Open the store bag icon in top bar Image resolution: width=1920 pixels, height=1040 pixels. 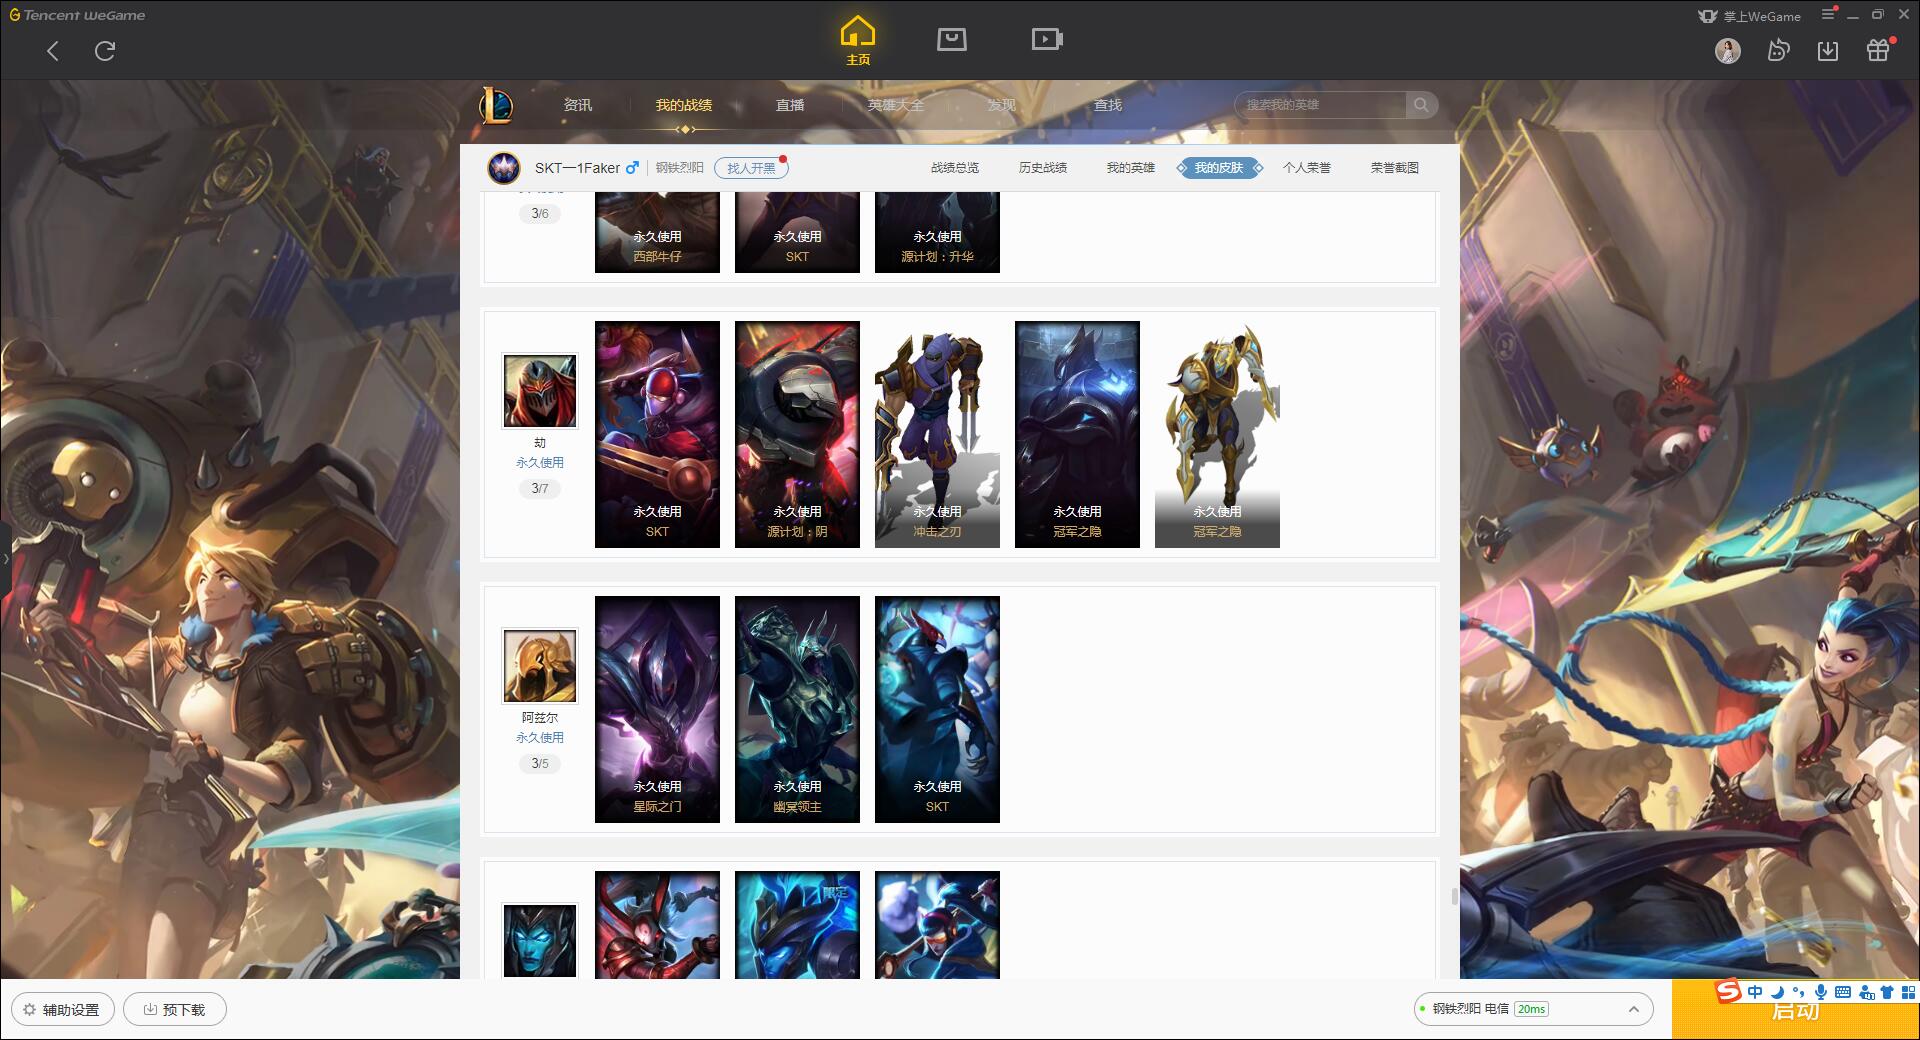point(952,39)
